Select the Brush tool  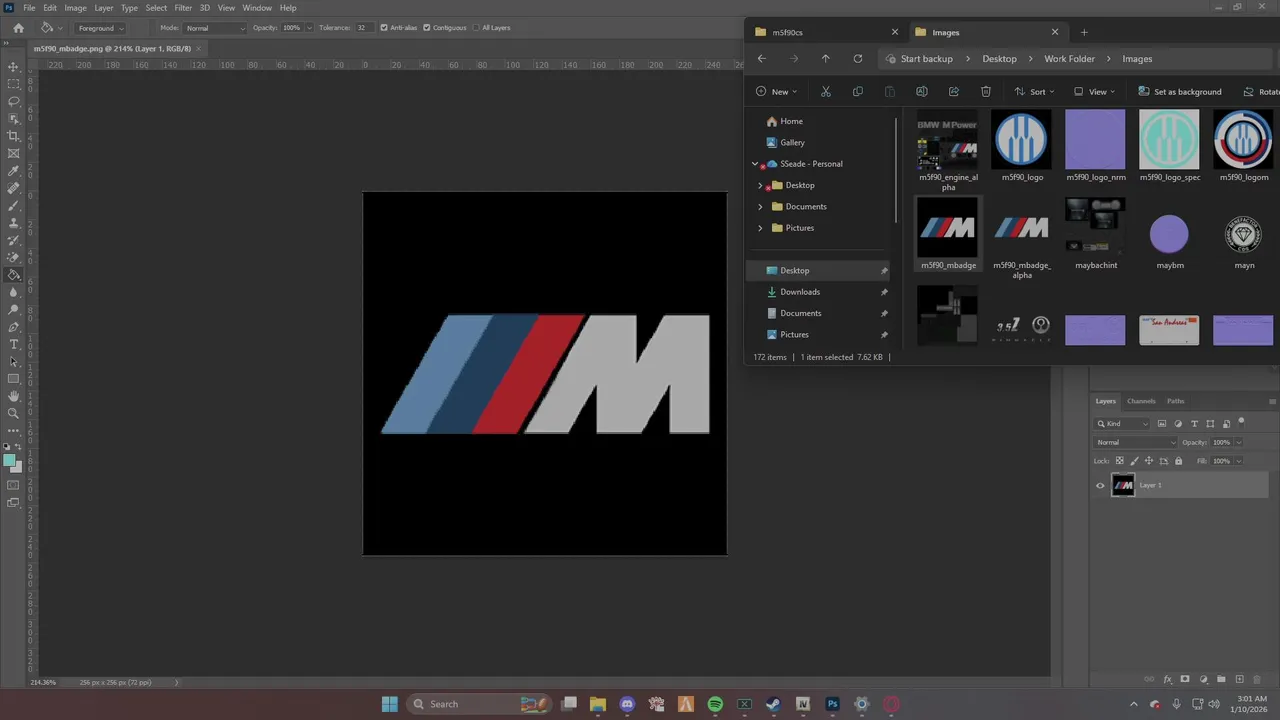pos(13,206)
